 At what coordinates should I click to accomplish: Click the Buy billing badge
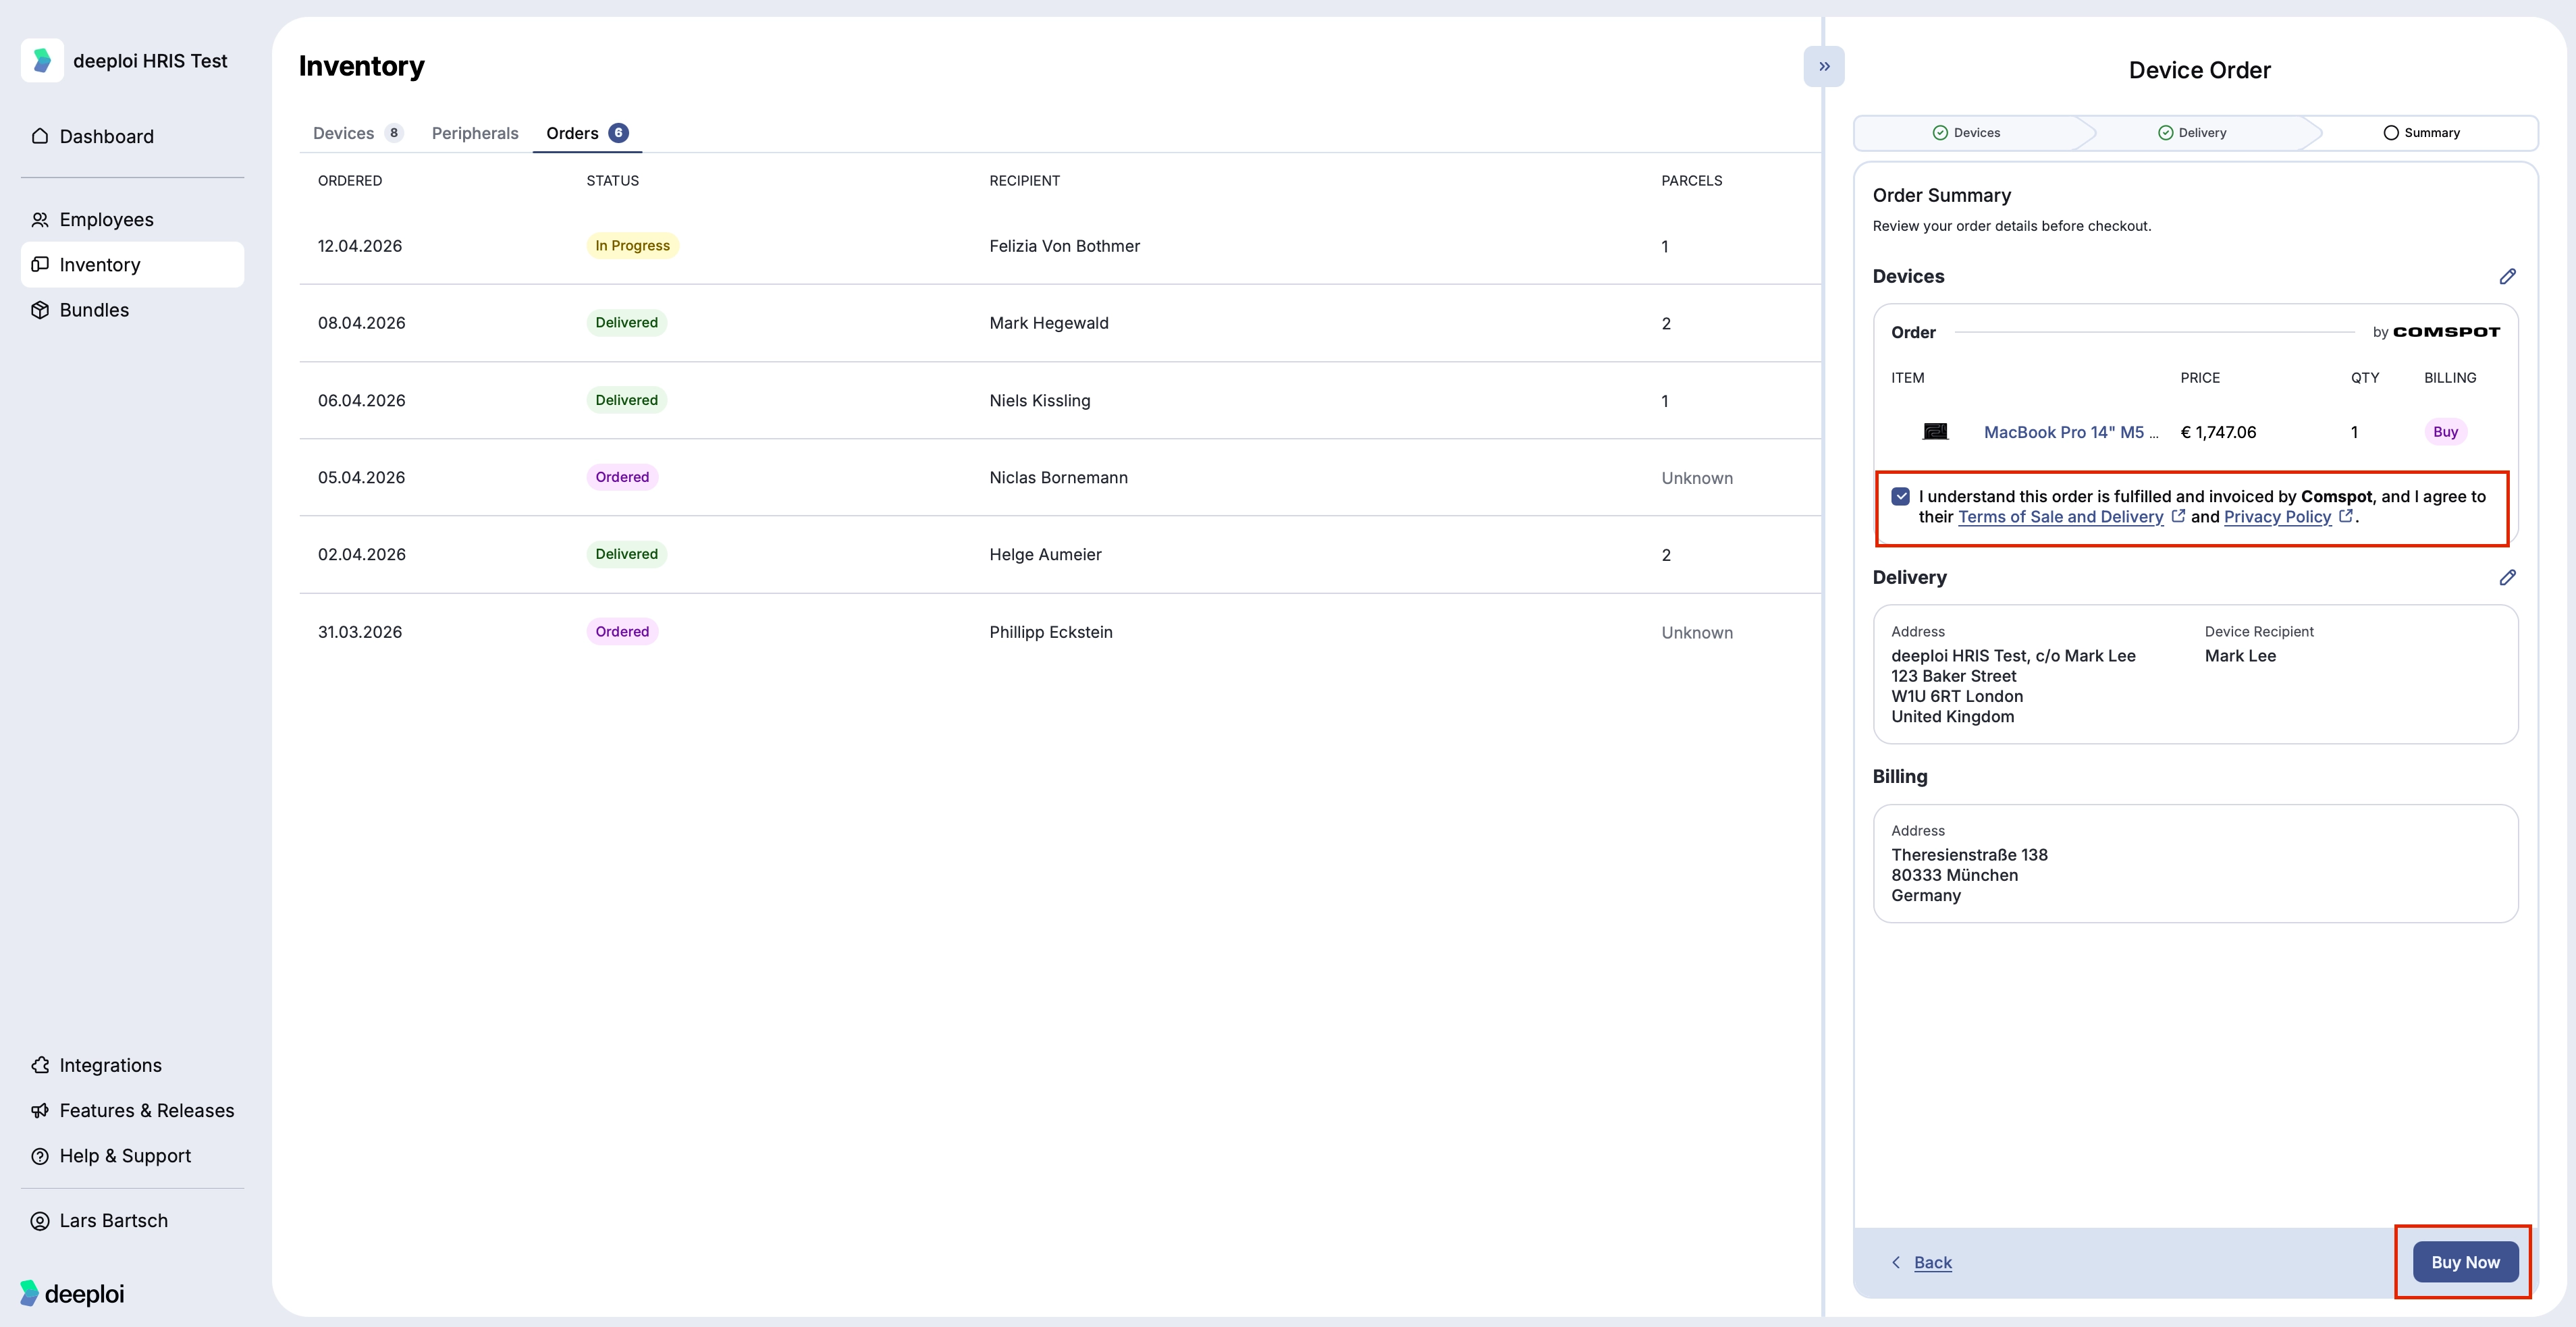tap(2445, 432)
